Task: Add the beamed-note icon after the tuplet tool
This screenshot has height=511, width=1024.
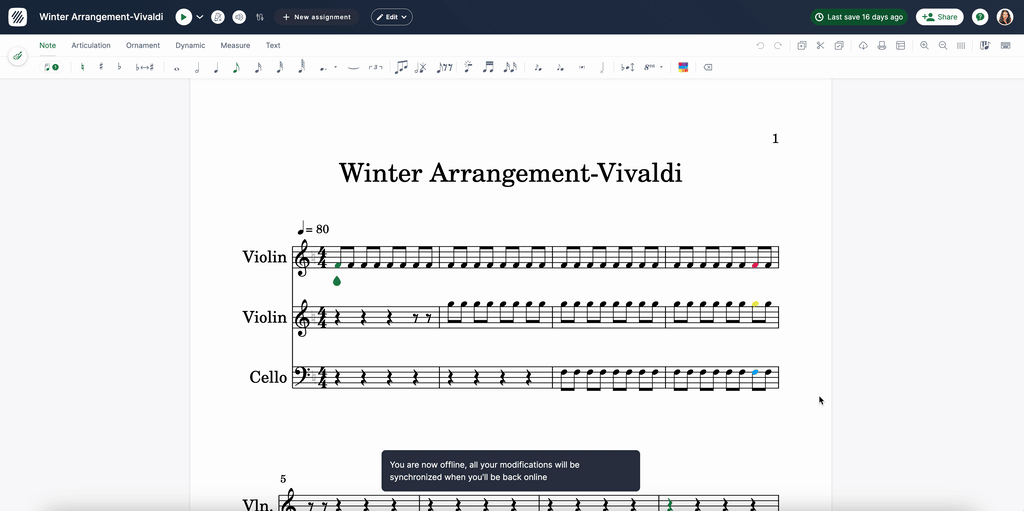Action: [401, 67]
